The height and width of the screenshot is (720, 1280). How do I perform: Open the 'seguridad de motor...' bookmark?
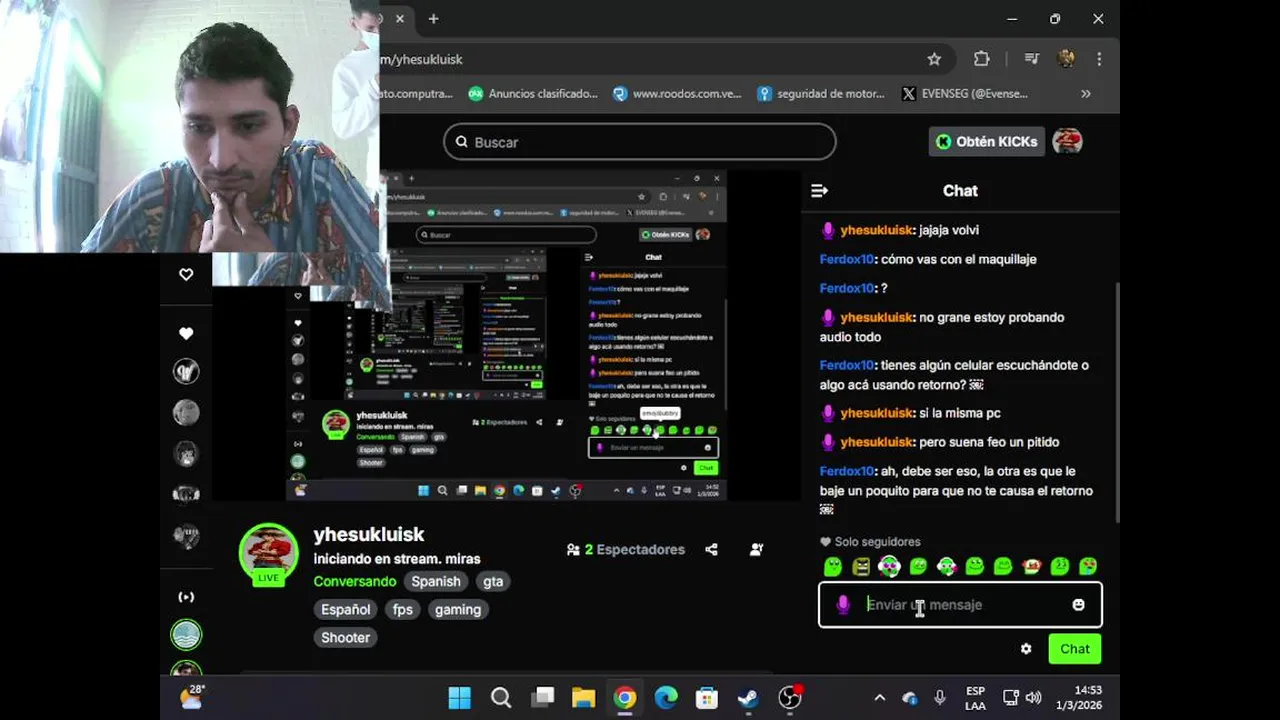point(821,94)
